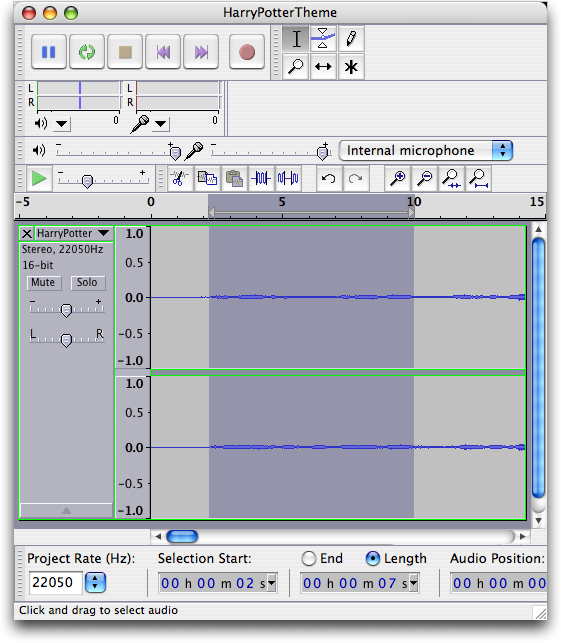Select the Multi-tool asterisk icon

pyautogui.click(x=351, y=66)
